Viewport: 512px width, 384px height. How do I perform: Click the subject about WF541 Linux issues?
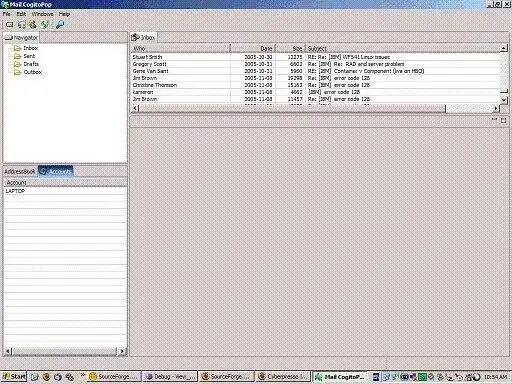(349, 57)
